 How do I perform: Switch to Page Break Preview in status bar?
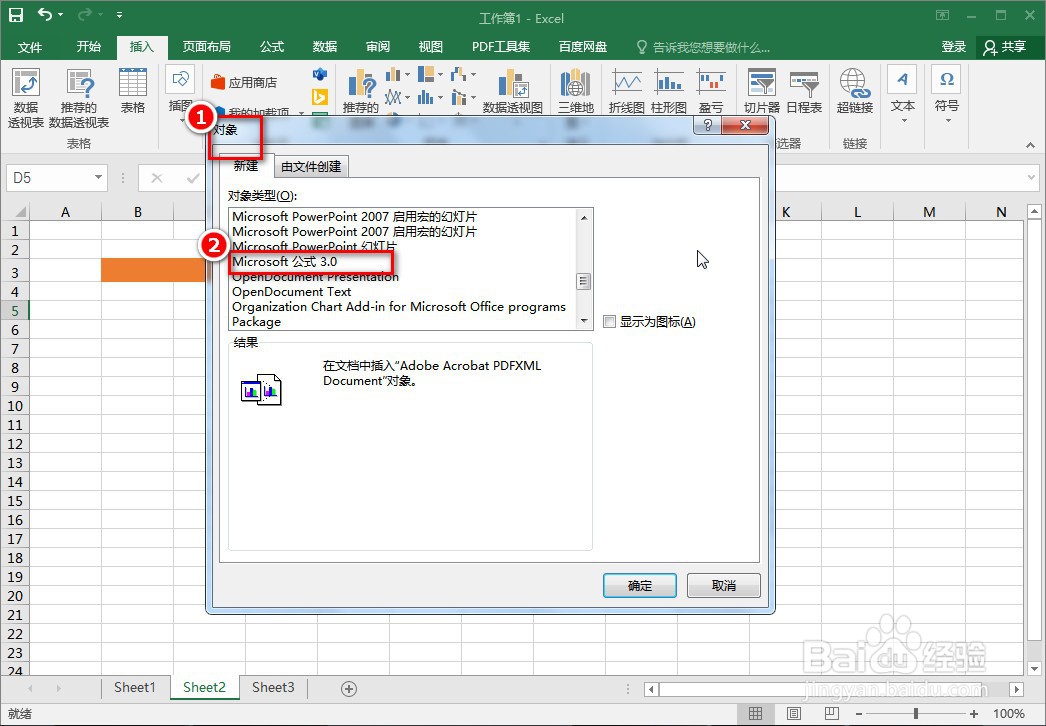[x=831, y=713]
